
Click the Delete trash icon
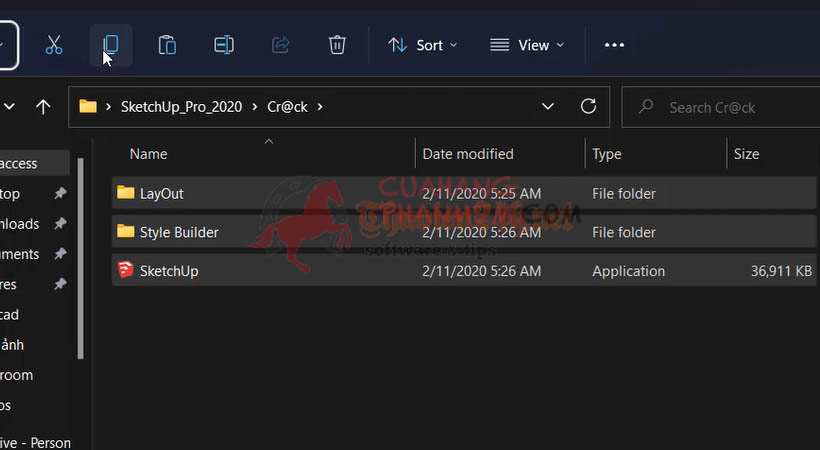pos(337,45)
